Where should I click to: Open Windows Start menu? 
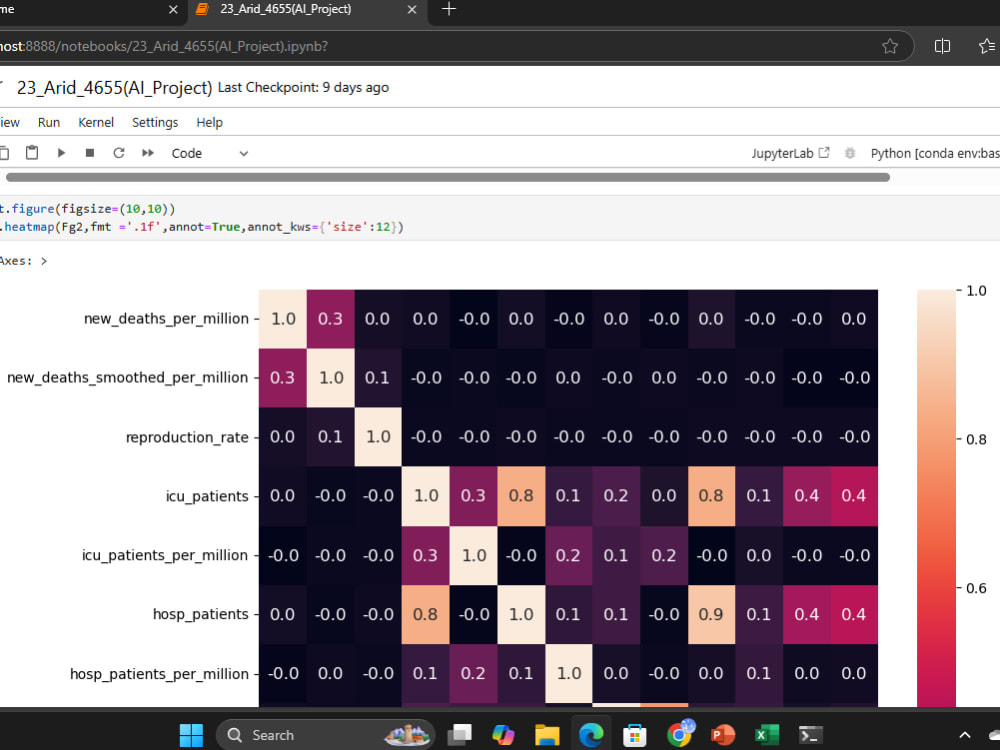(x=191, y=735)
